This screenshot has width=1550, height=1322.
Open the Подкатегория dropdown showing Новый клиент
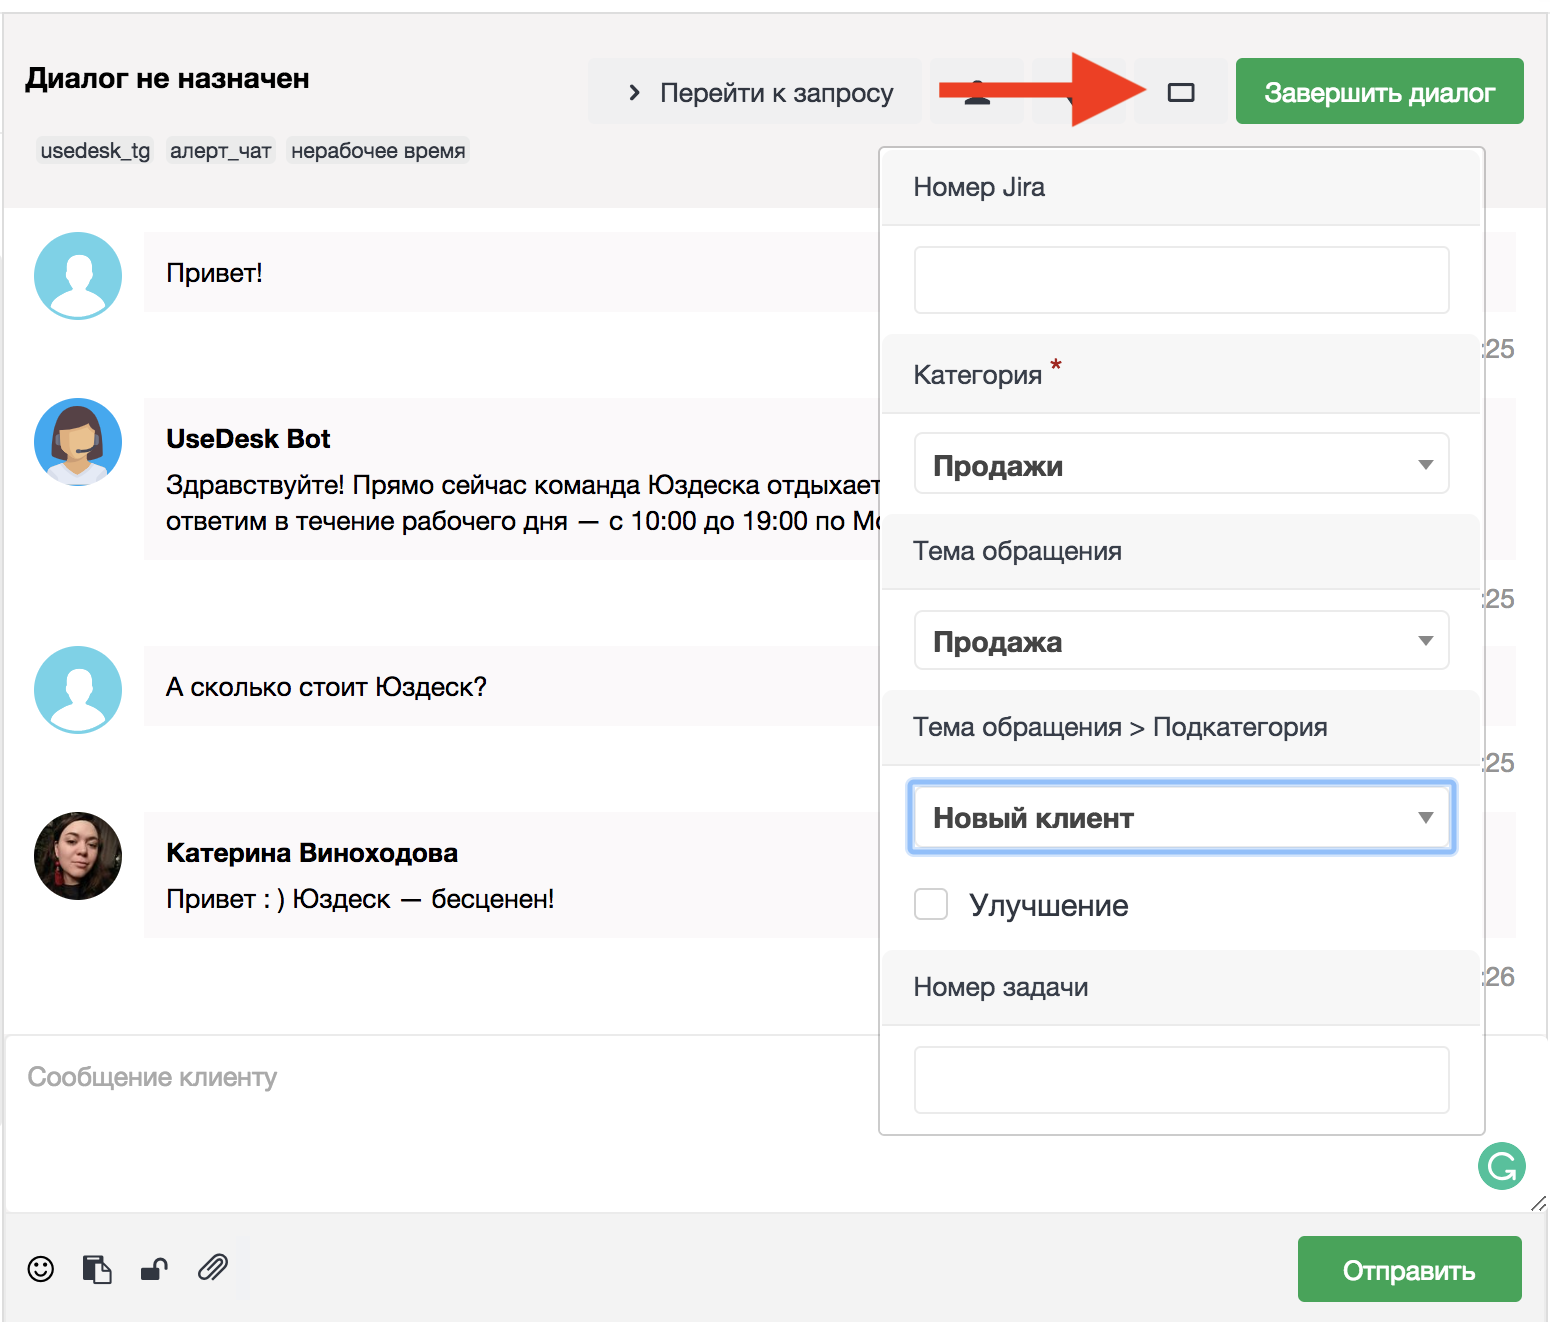(1181, 817)
